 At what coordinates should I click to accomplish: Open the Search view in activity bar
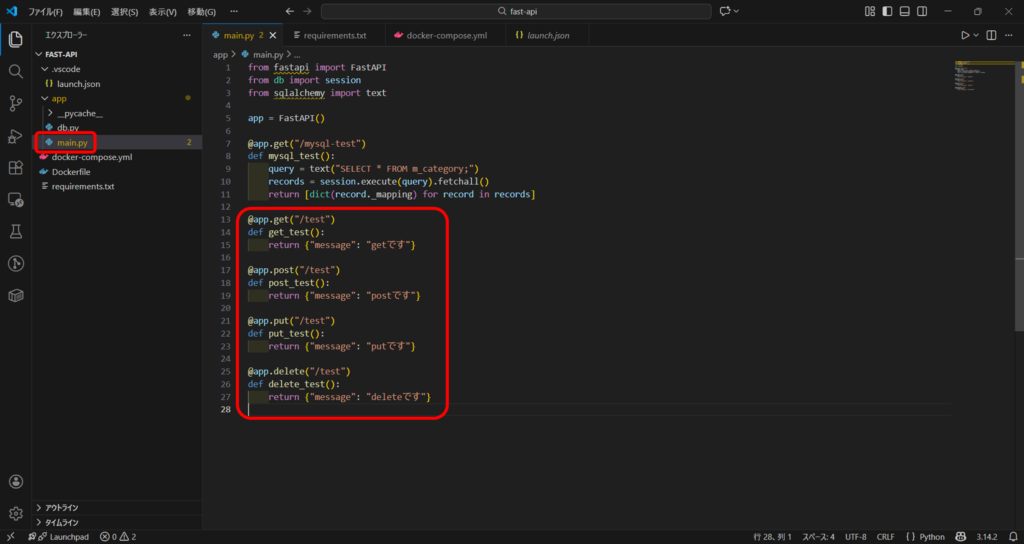pyautogui.click(x=16, y=72)
